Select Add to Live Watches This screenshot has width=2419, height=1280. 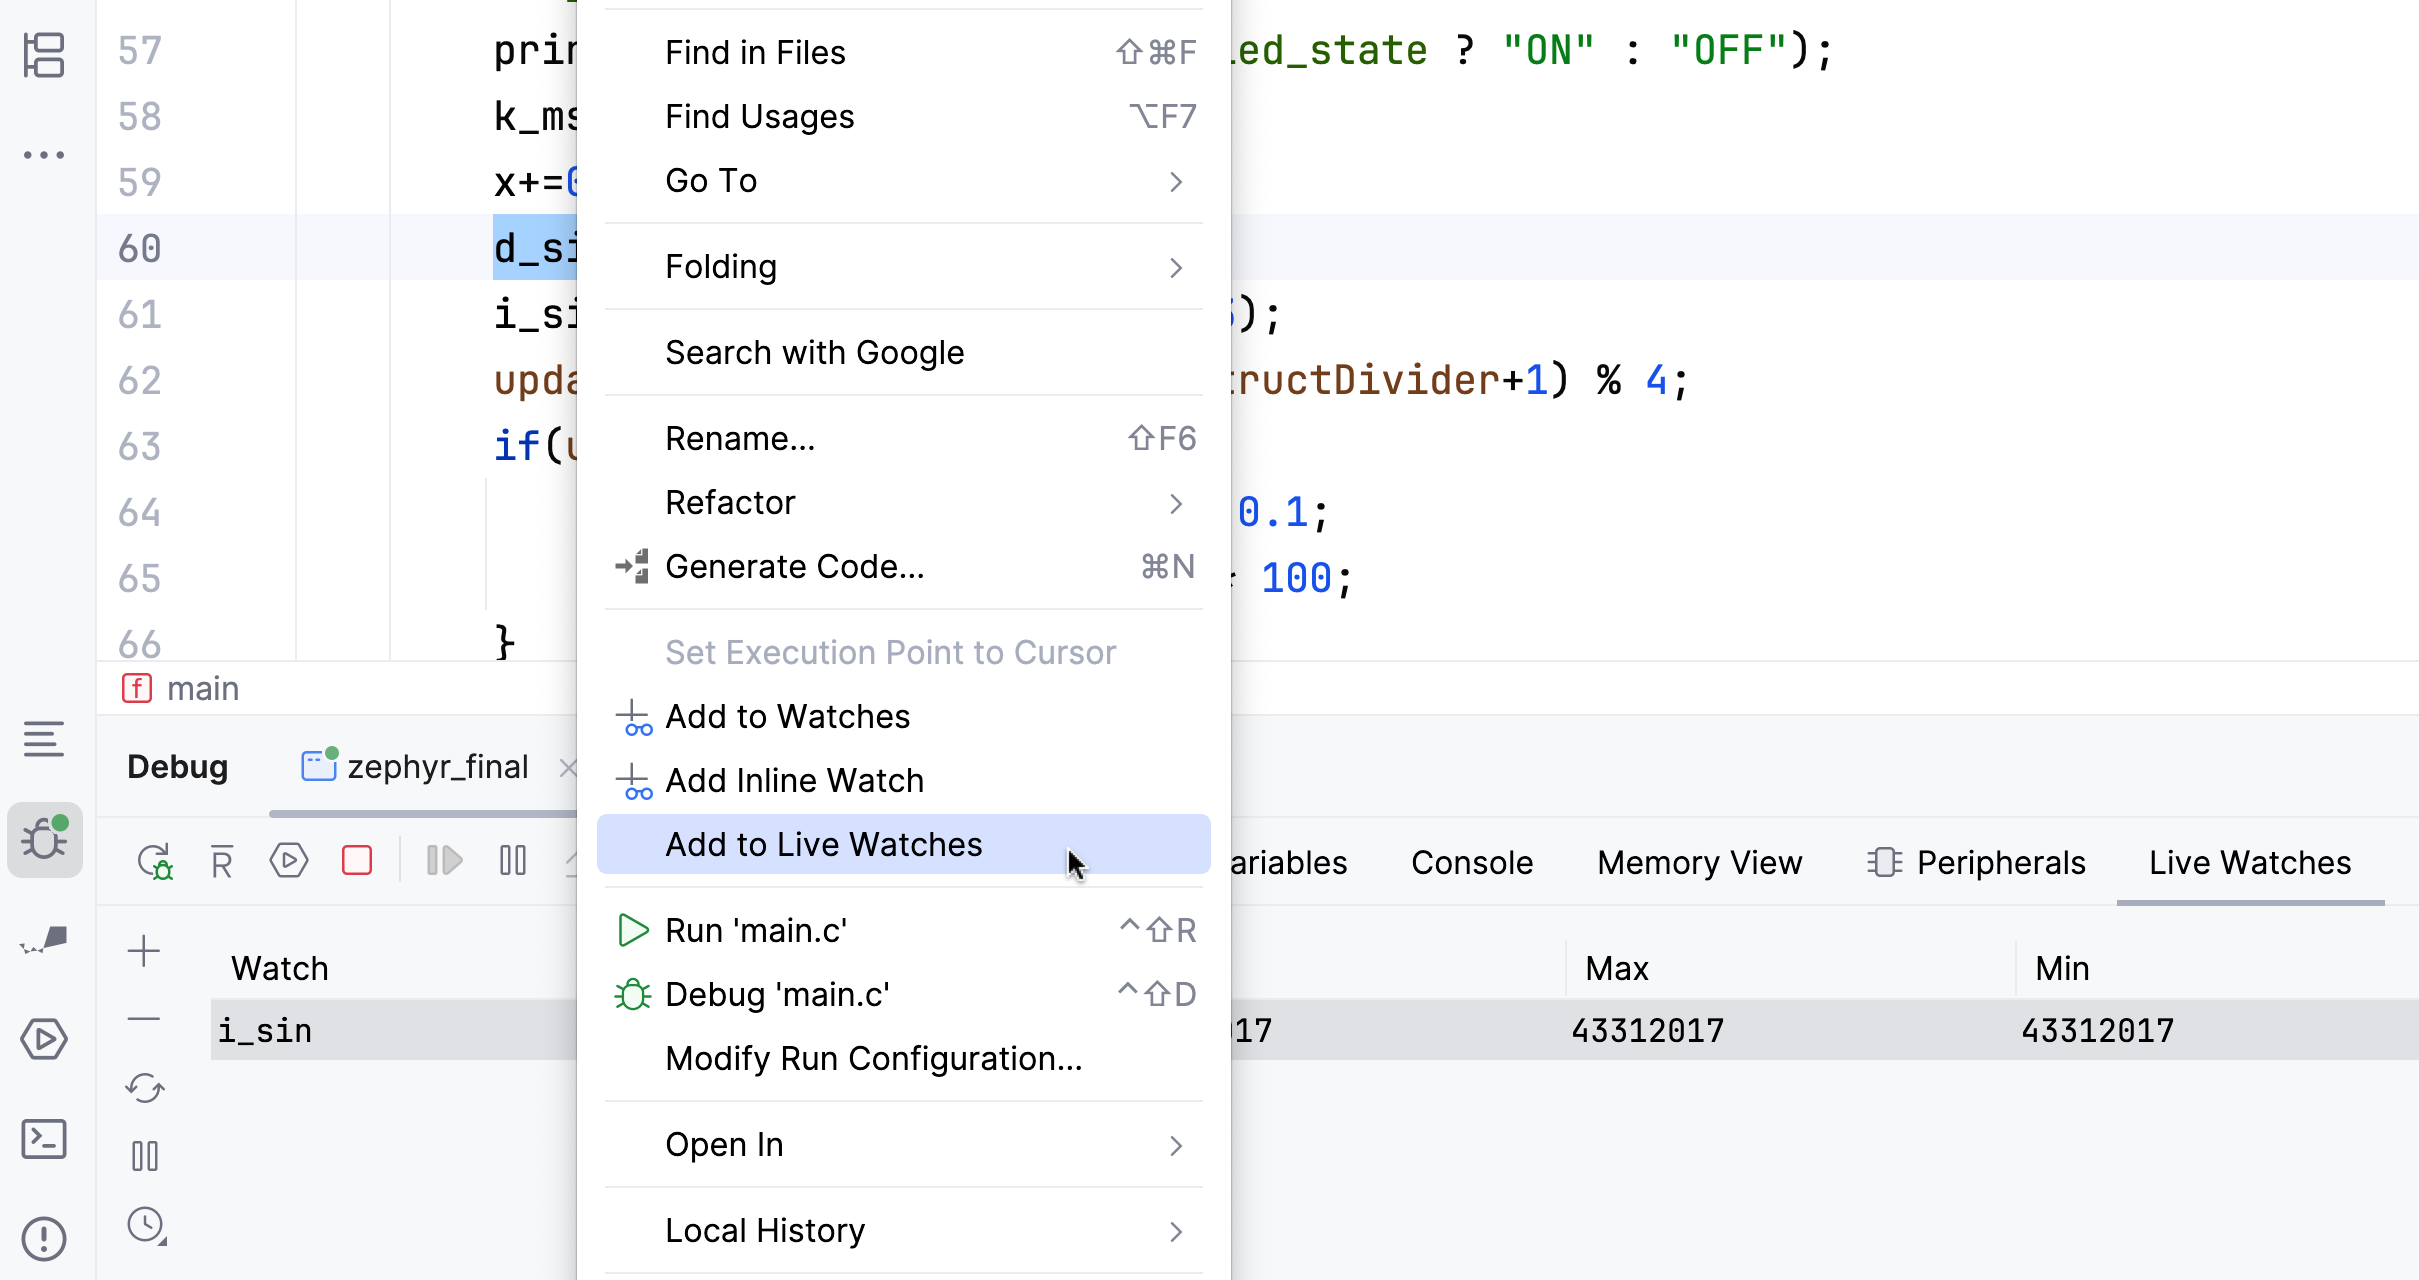(823, 844)
